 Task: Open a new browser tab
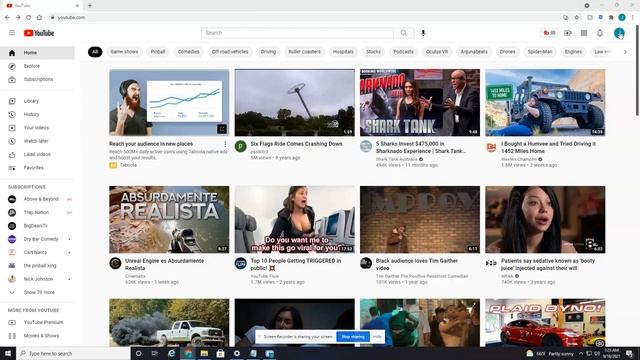(90, 6)
